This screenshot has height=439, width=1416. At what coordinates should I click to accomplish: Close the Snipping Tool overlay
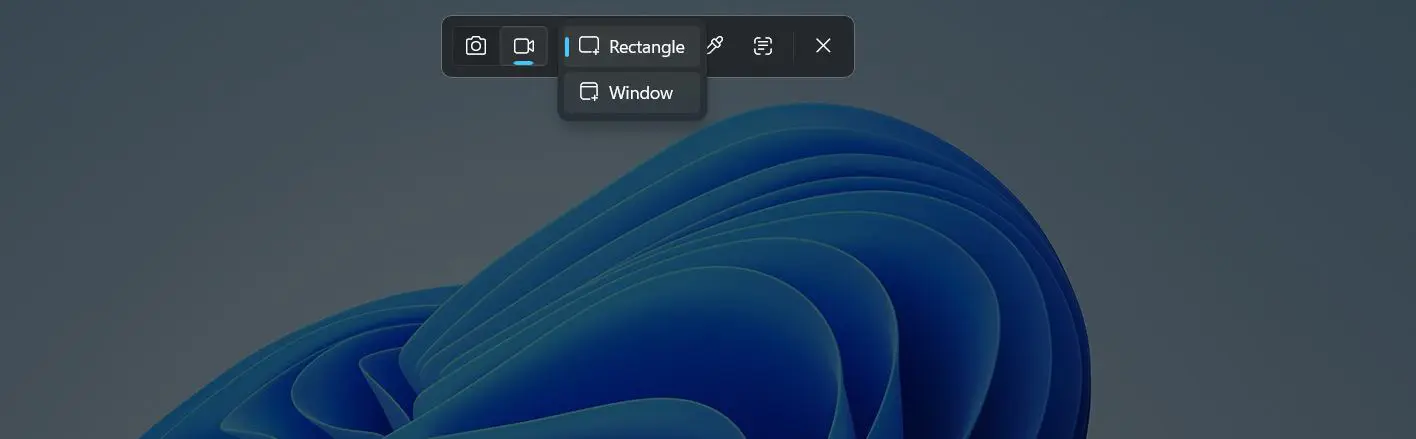pyautogui.click(x=823, y=46)
